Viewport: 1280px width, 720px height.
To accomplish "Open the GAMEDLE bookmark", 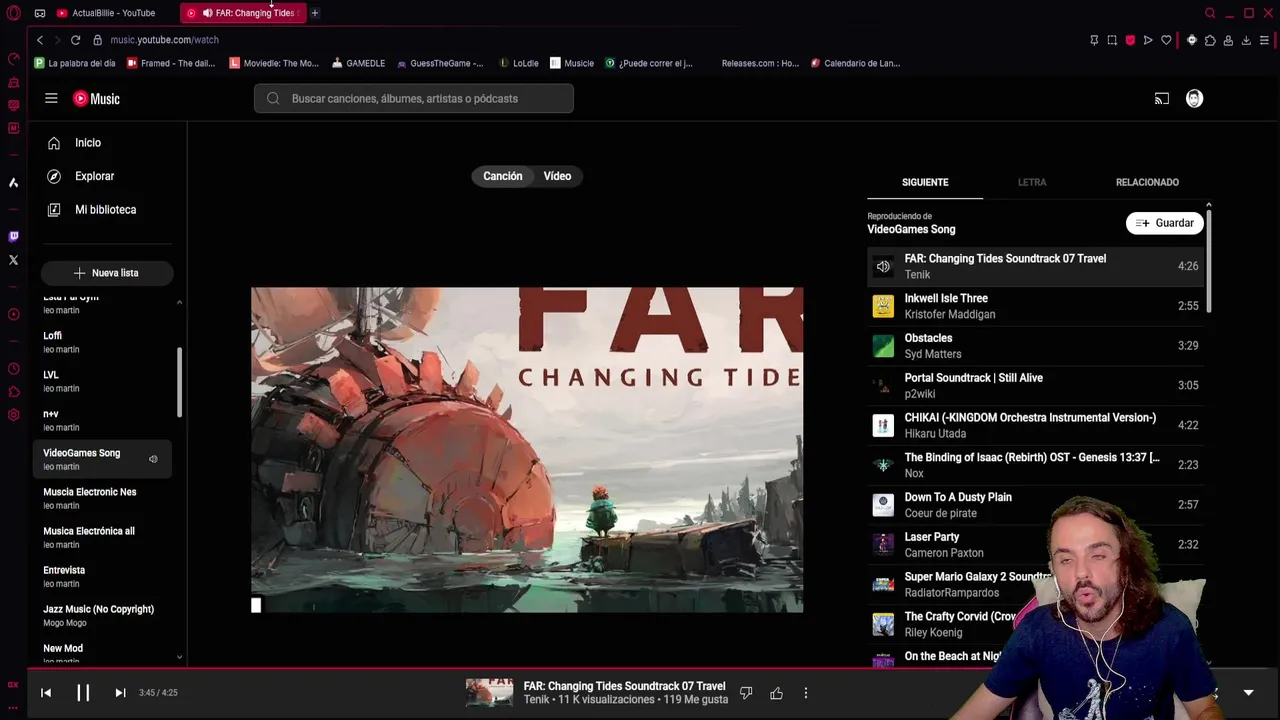I will 358,63.
